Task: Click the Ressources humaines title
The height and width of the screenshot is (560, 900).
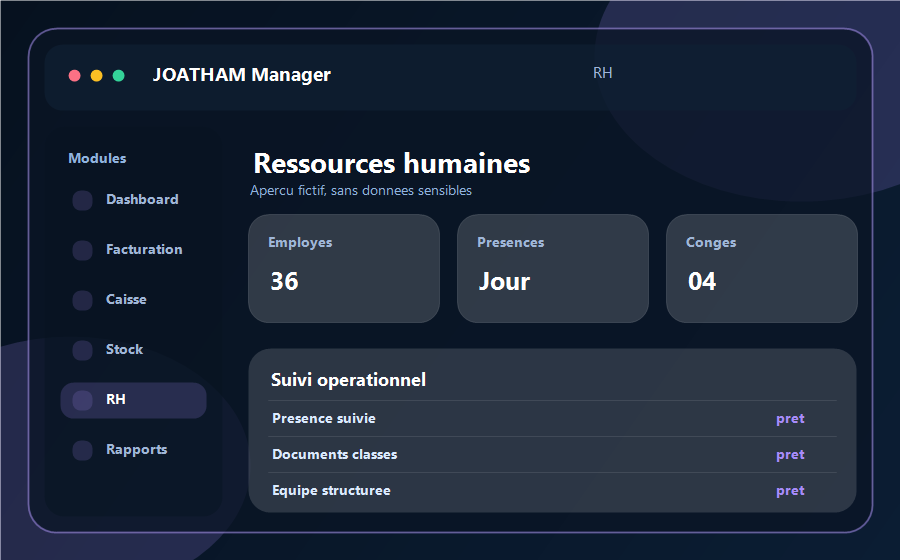Action: tap(392, 164)
